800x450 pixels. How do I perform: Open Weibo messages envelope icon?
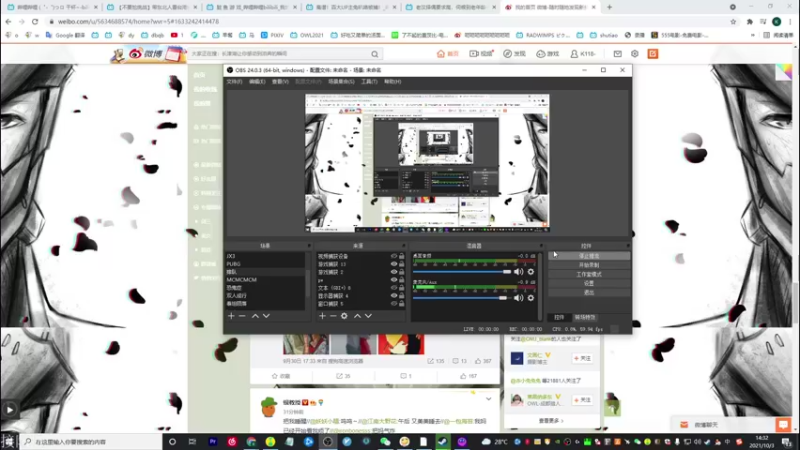(617, 54)
